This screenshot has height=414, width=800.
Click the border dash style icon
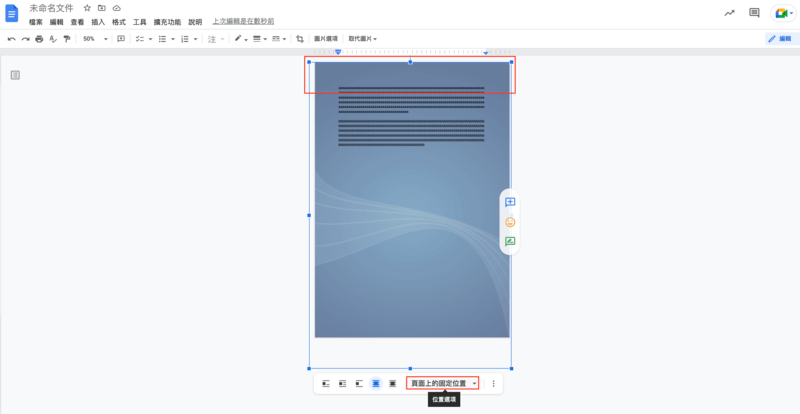tap(276, 39)
